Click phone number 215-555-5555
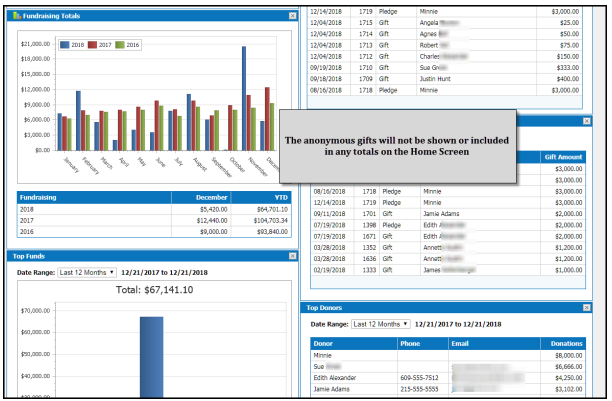The height and width of the screenshot is (401, 612). click(x=419, y=389)
